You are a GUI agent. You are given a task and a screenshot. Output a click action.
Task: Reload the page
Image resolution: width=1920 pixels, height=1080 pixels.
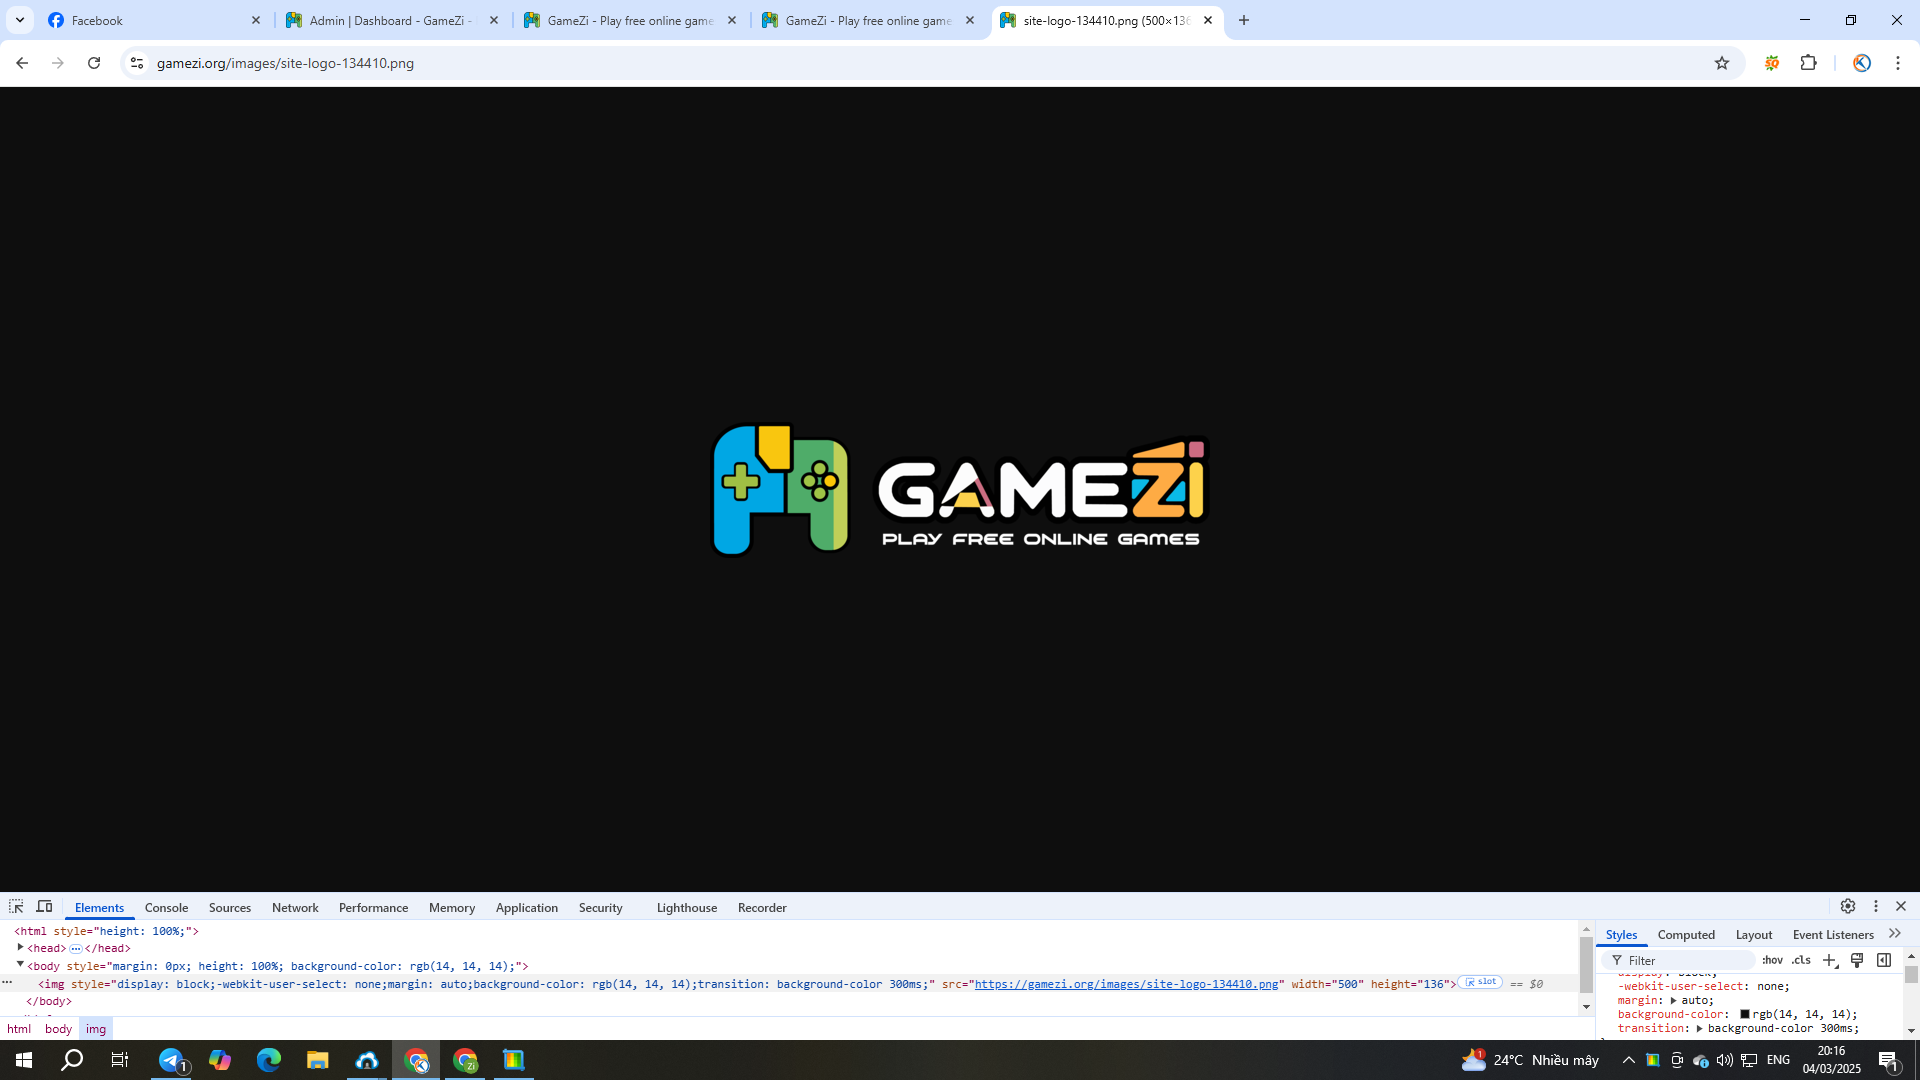(x=94, y=63)
